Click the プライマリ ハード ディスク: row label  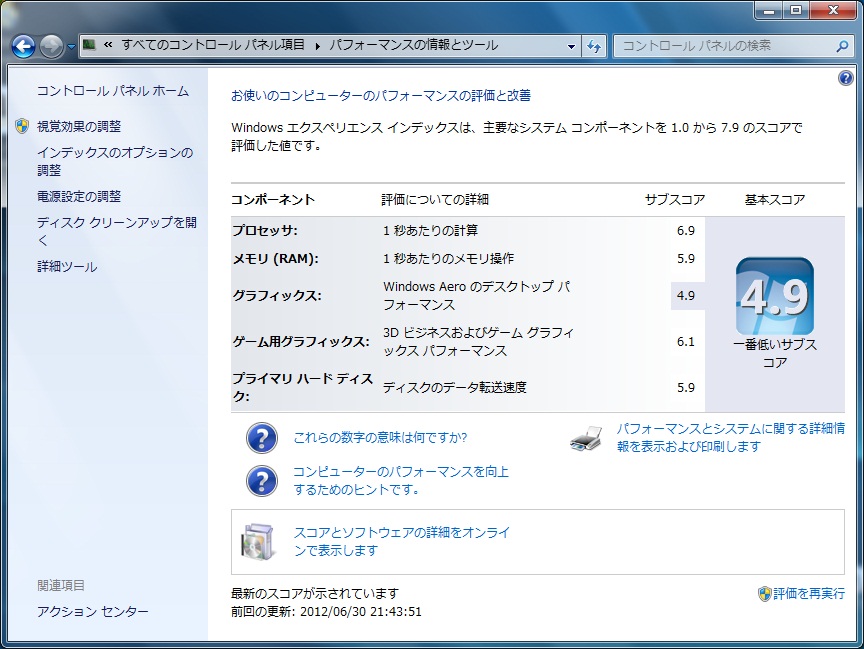[303, 387]
